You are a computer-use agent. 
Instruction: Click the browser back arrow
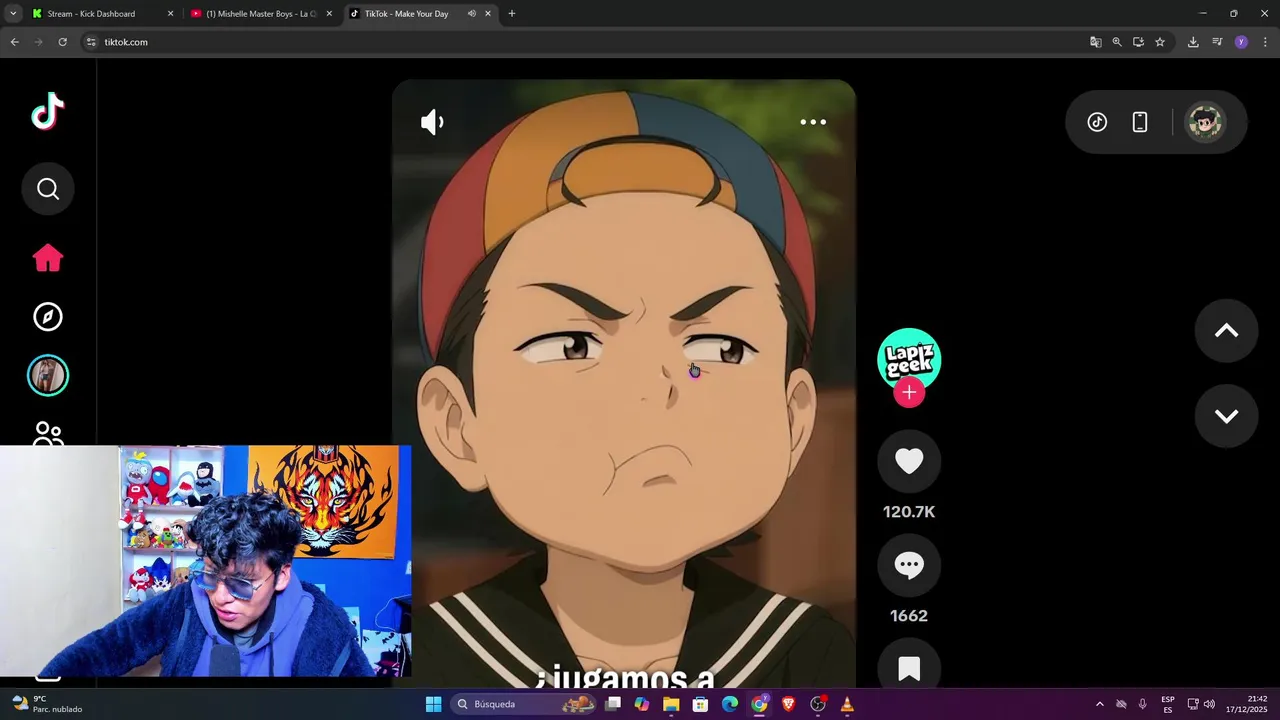click(14, 42)
